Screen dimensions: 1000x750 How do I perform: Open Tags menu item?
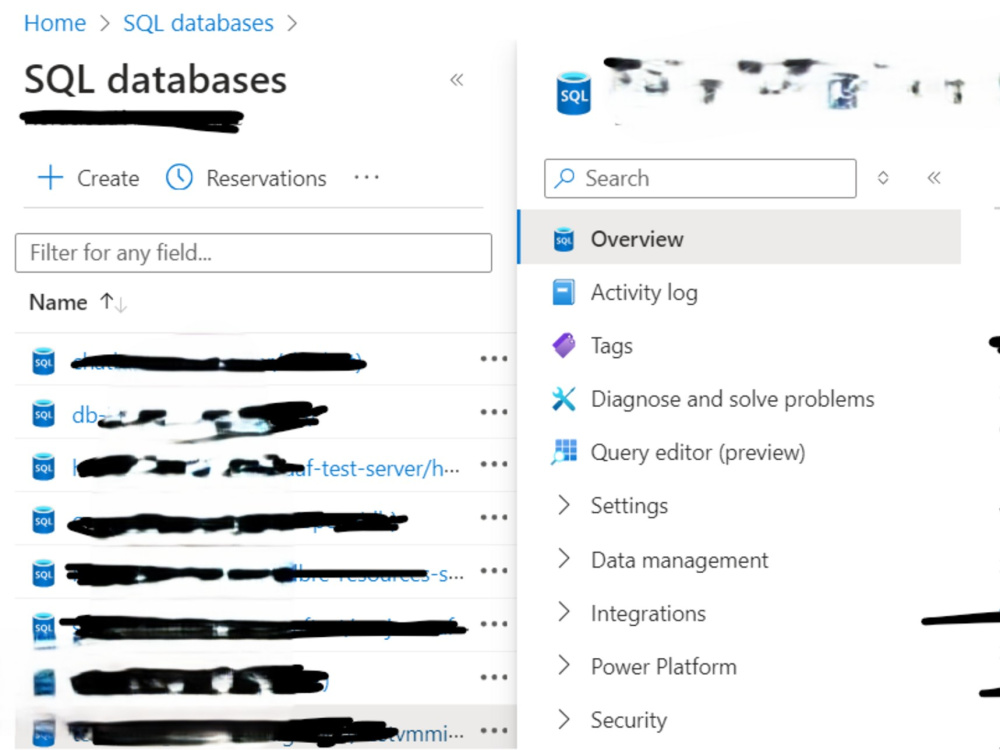(x=612, y=346)
